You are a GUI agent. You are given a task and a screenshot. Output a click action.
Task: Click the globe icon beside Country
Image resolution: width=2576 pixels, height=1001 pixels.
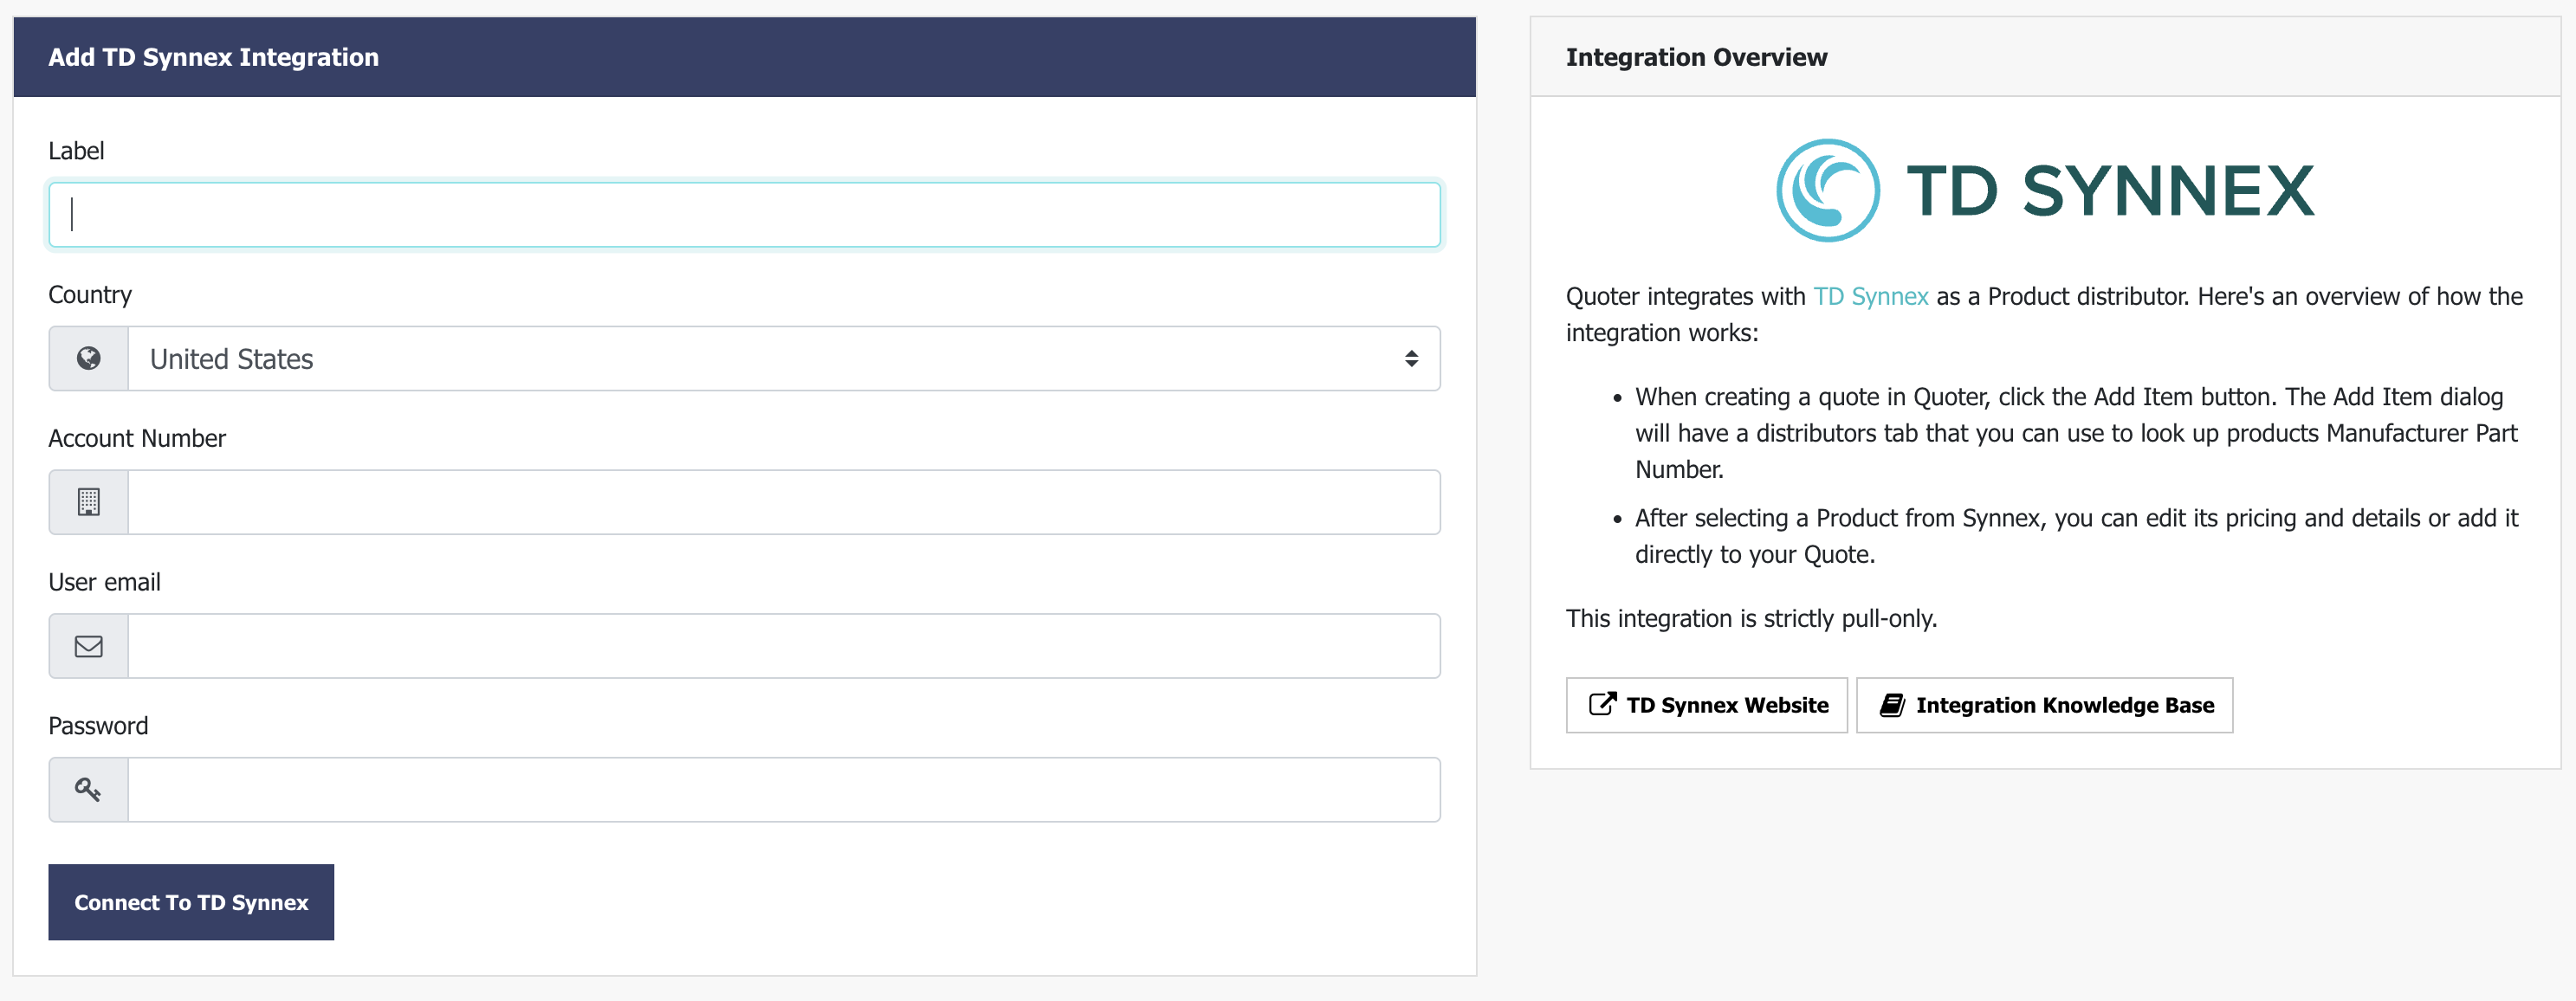(x=89, y=358)
